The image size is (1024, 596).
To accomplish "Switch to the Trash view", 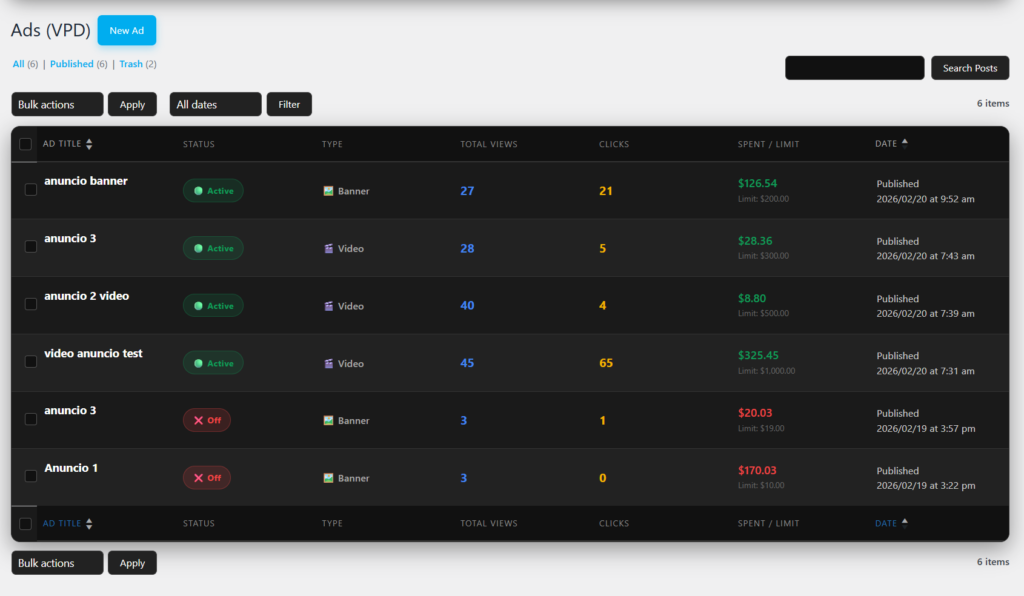I will (x=130, y=64).
